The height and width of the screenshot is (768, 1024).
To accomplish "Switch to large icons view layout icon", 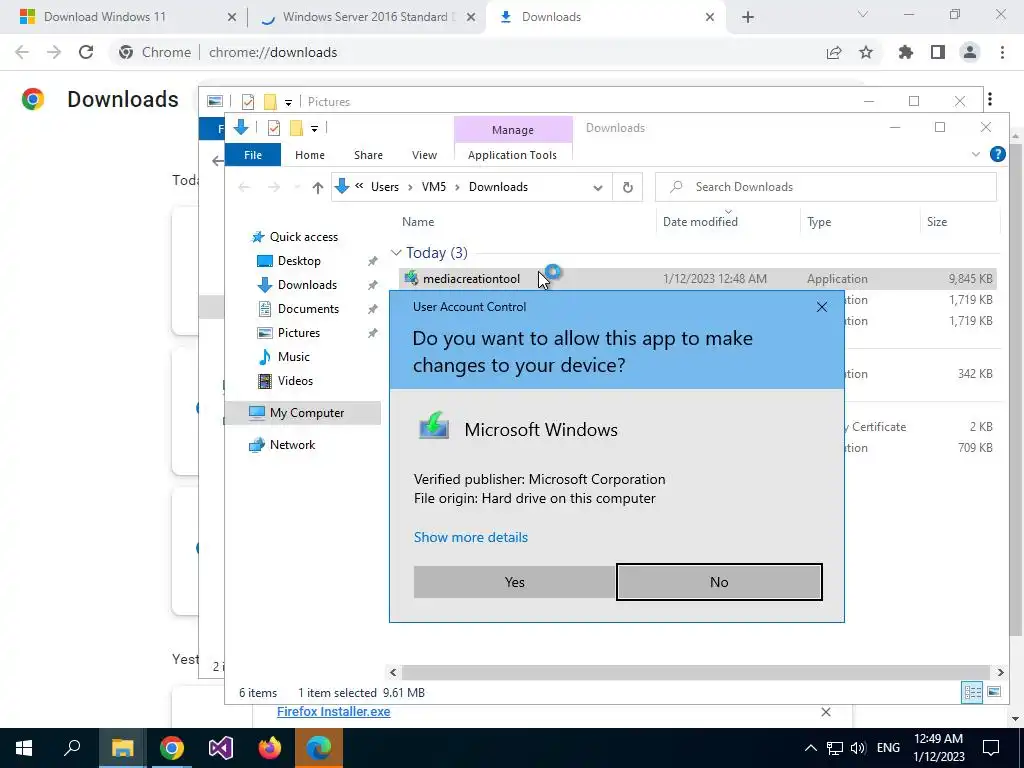I will click(994, 692).
